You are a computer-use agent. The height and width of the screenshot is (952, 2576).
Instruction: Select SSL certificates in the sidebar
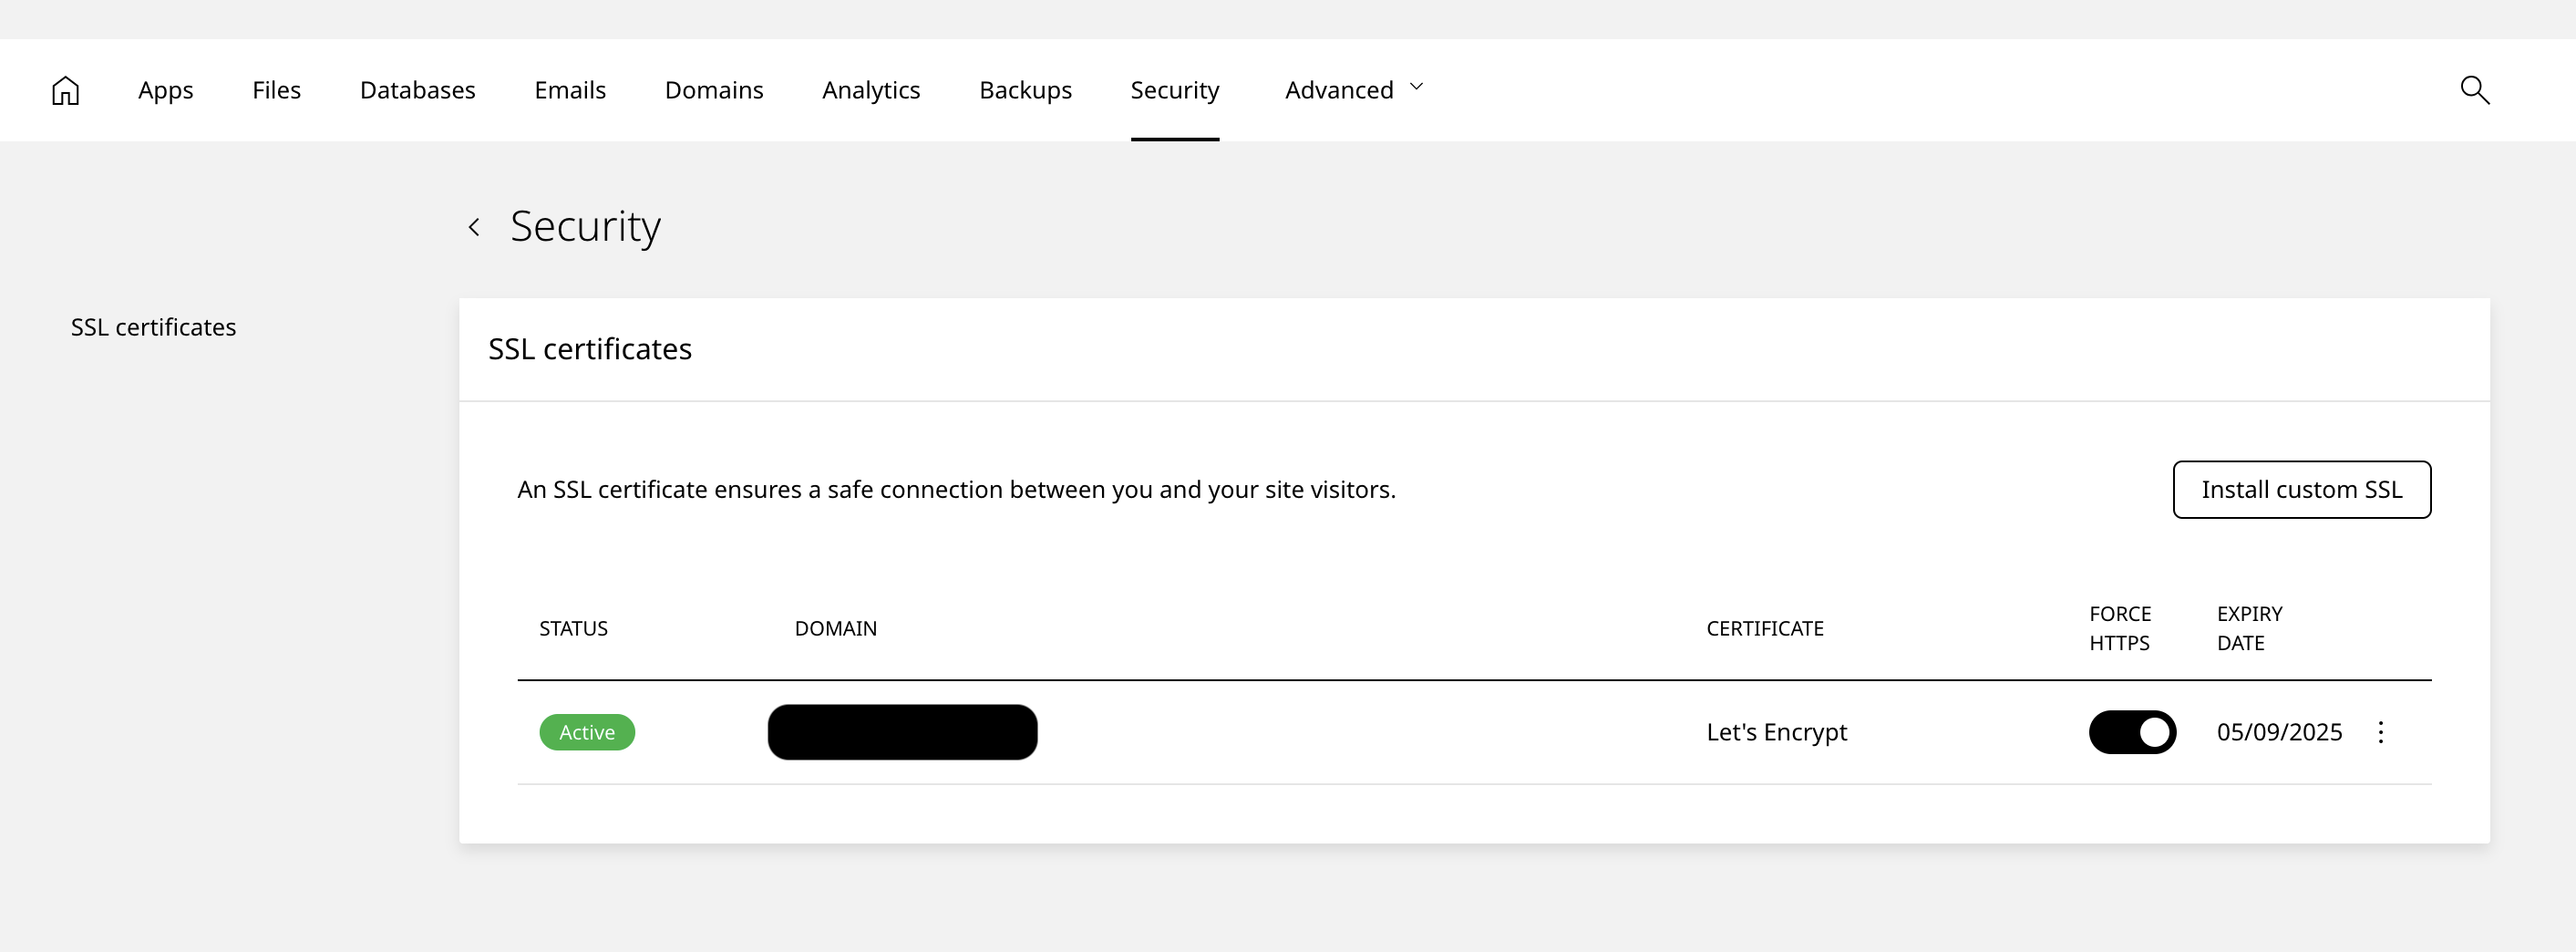click(153, 327)
